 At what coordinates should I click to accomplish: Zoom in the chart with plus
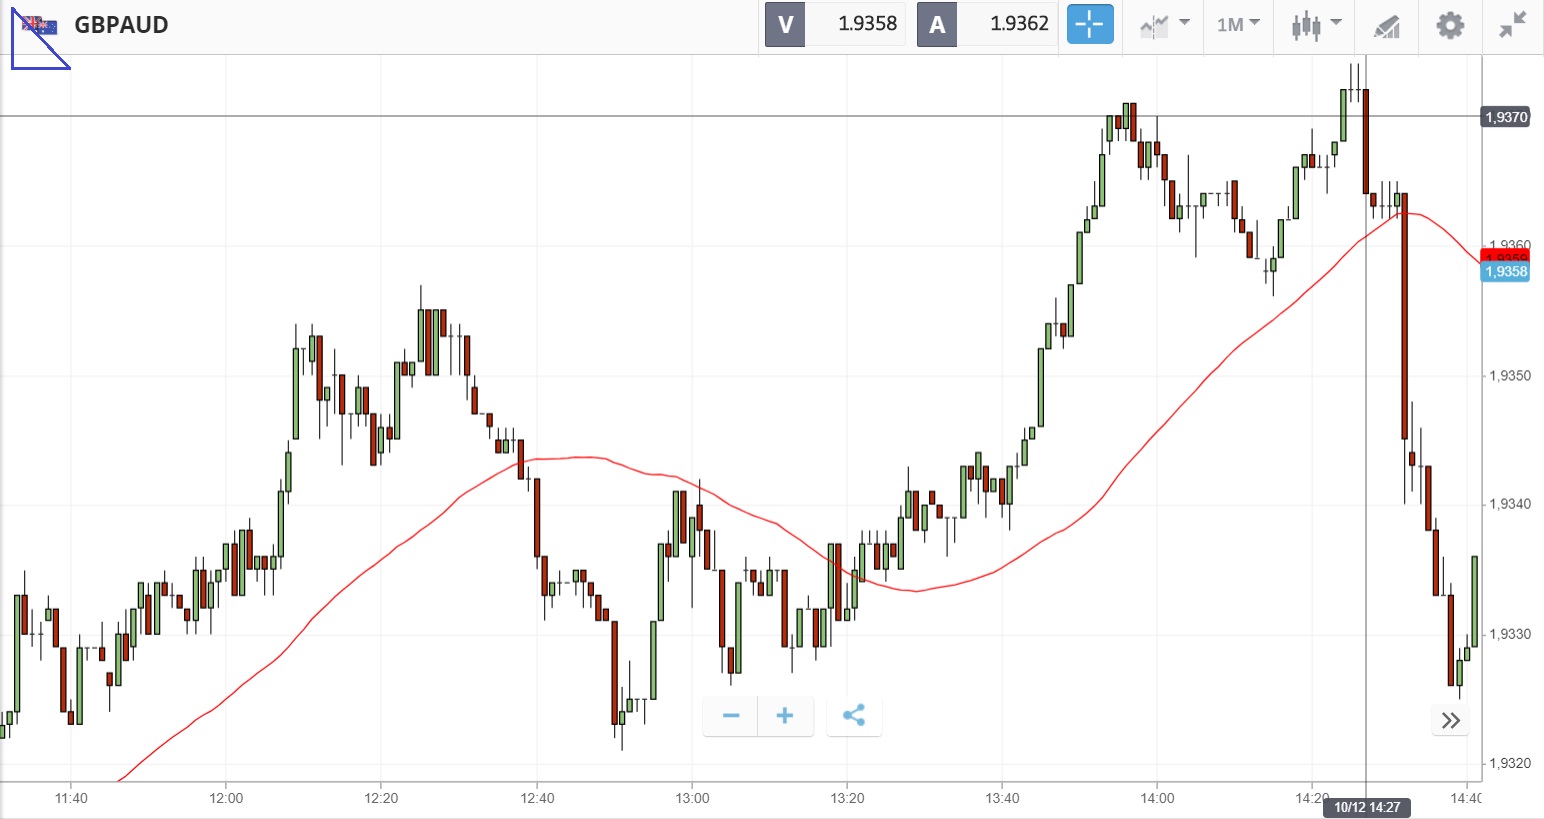(785, 716)
